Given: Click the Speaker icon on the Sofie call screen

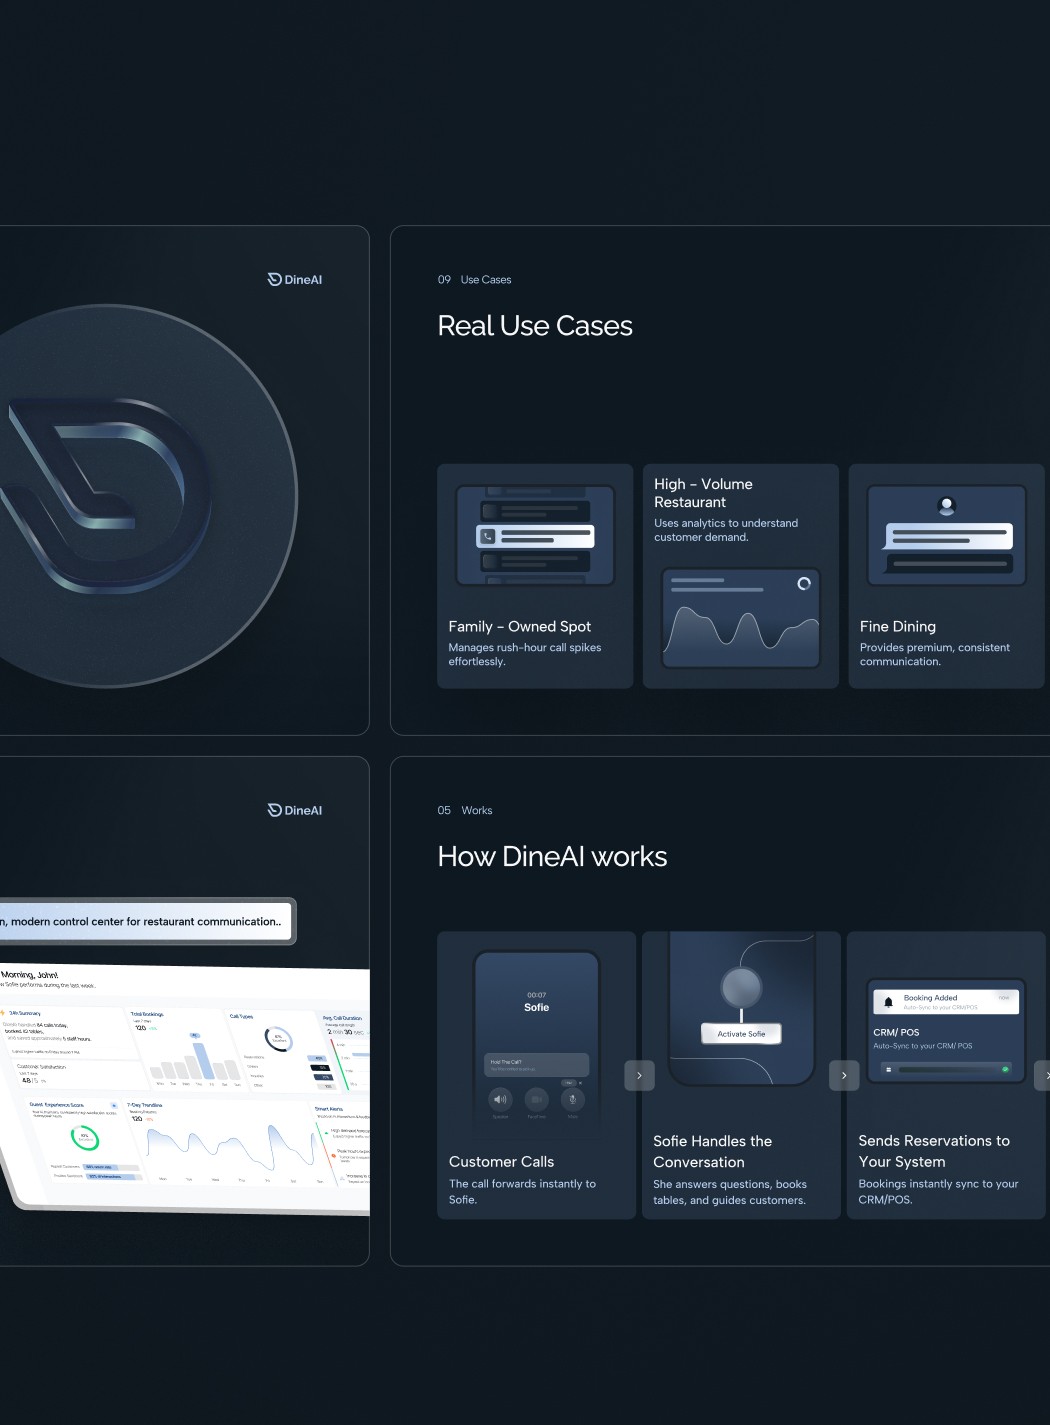Looking at the screenshot, I should tap(500, 1099).
